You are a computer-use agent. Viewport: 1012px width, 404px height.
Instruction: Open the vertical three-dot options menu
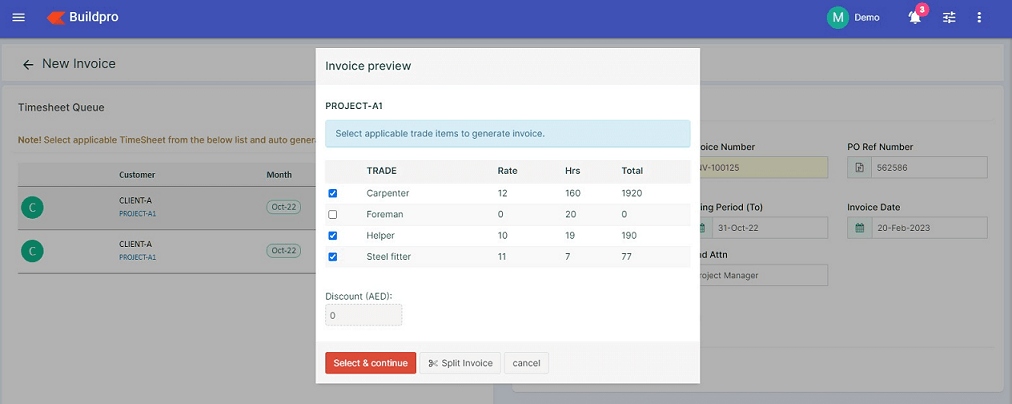979,17
